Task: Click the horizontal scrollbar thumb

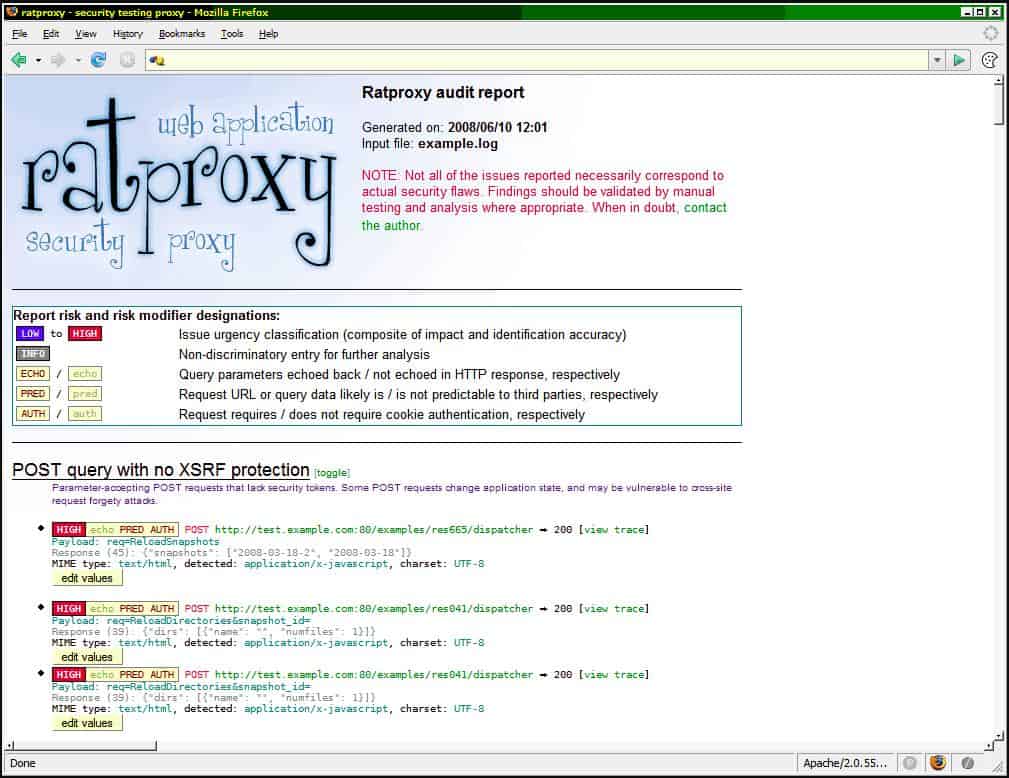Action: (85, 745)
